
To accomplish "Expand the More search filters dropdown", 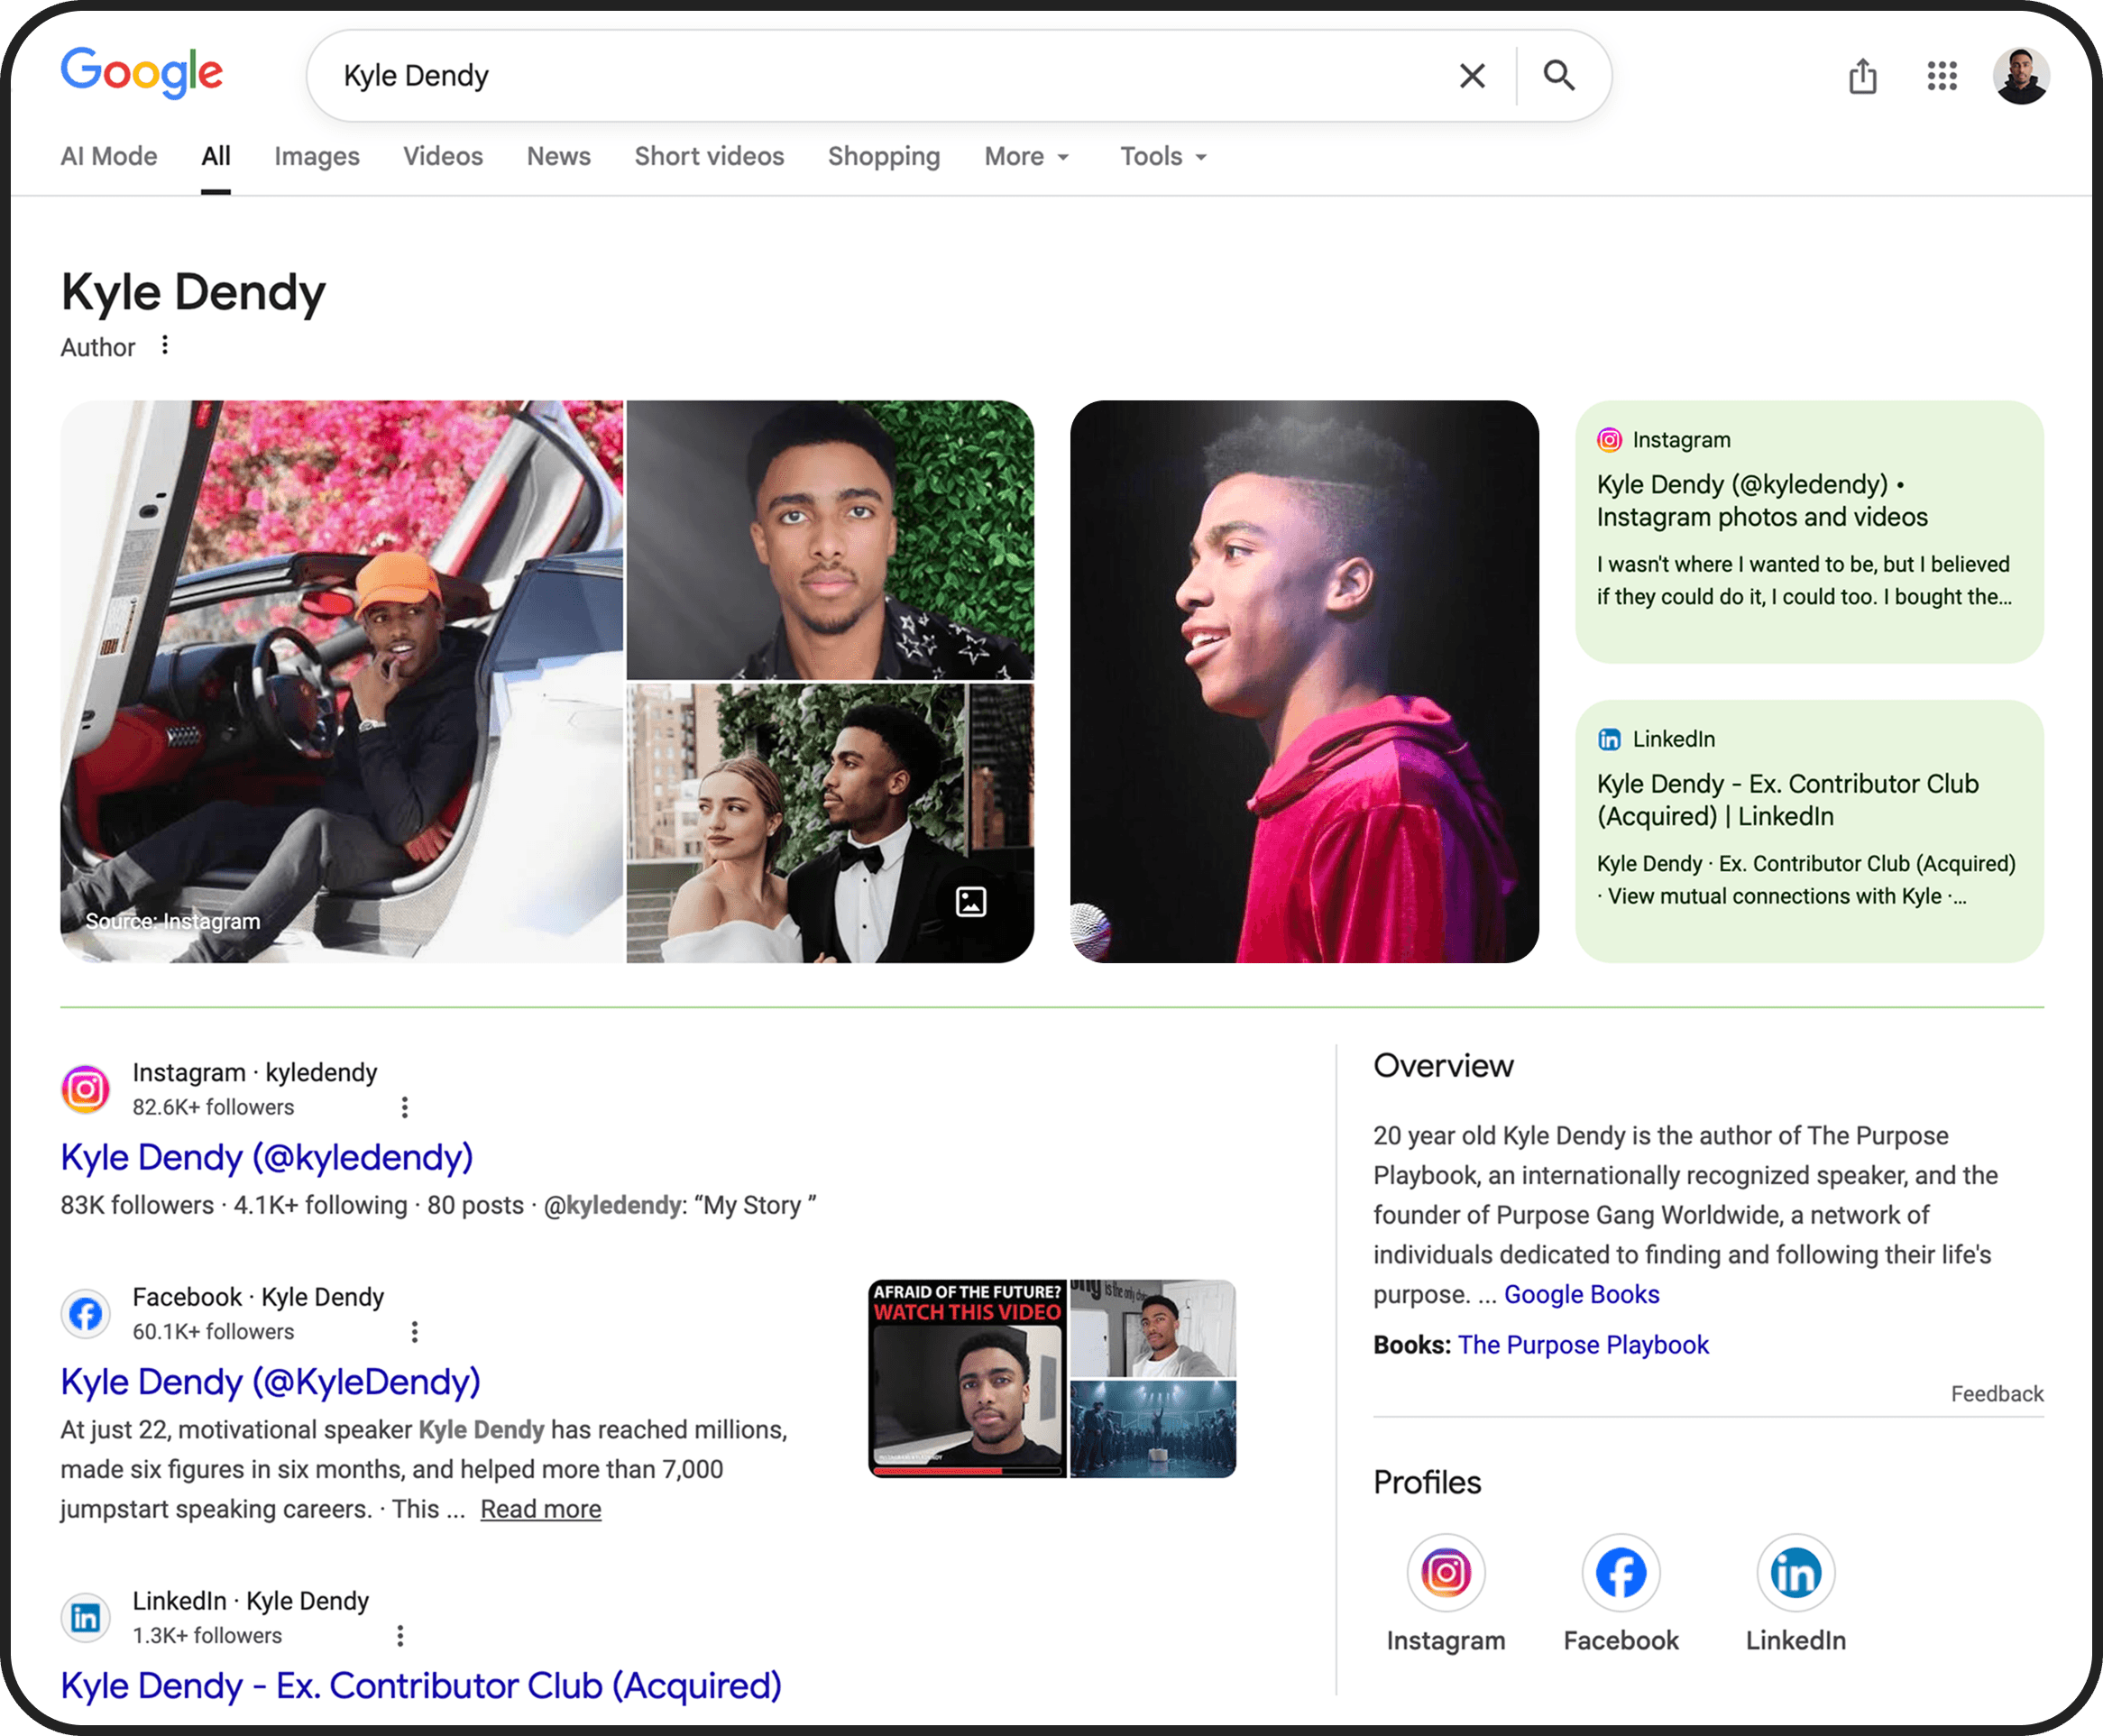I will [x=1027, y=157].
